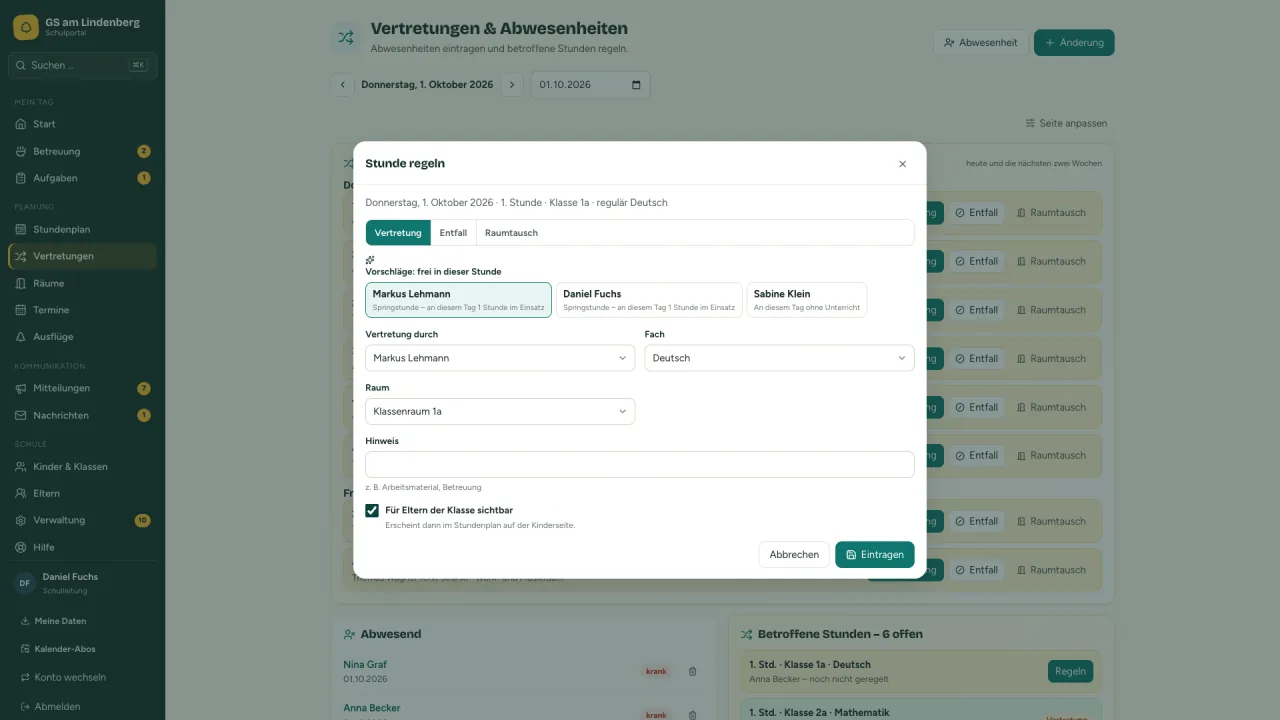Image resolution: width=1280 pixels, height=720 pixels.
Task: Open Betreuung in the sidebar
Action: [x=82, y=151]
